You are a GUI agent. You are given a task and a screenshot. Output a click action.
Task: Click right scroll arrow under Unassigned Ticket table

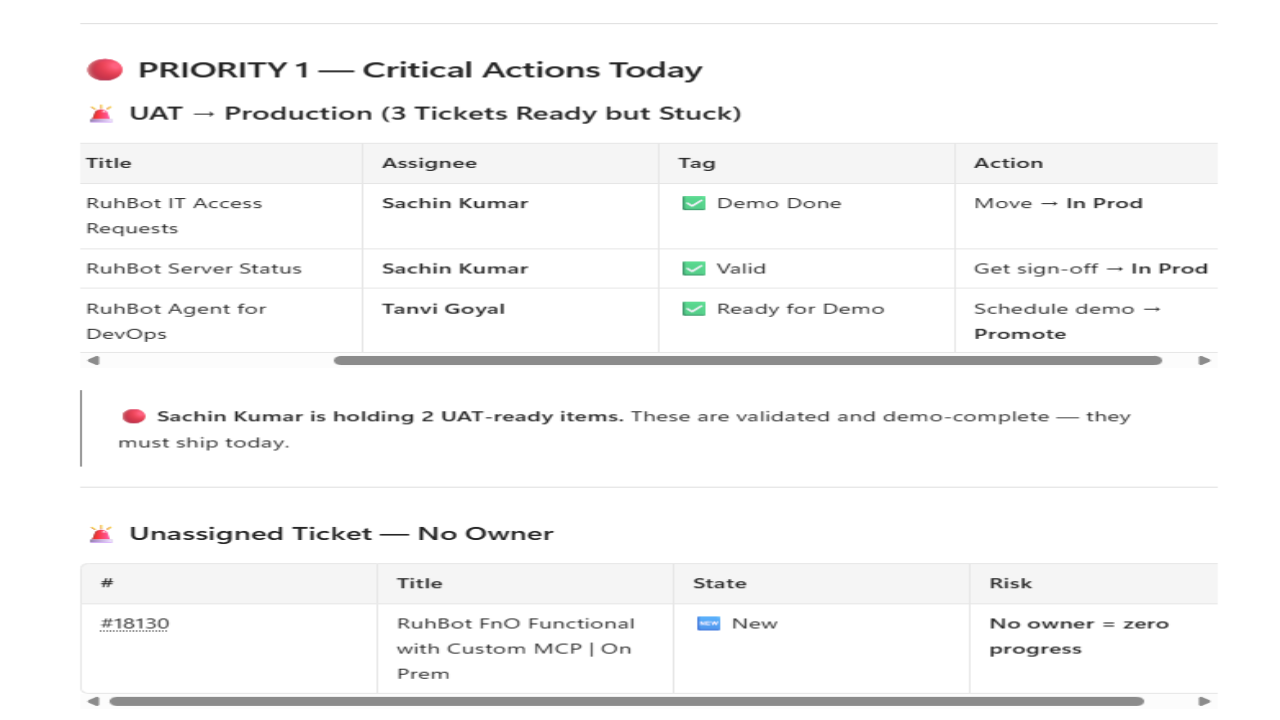click(x=1204, y=702)
